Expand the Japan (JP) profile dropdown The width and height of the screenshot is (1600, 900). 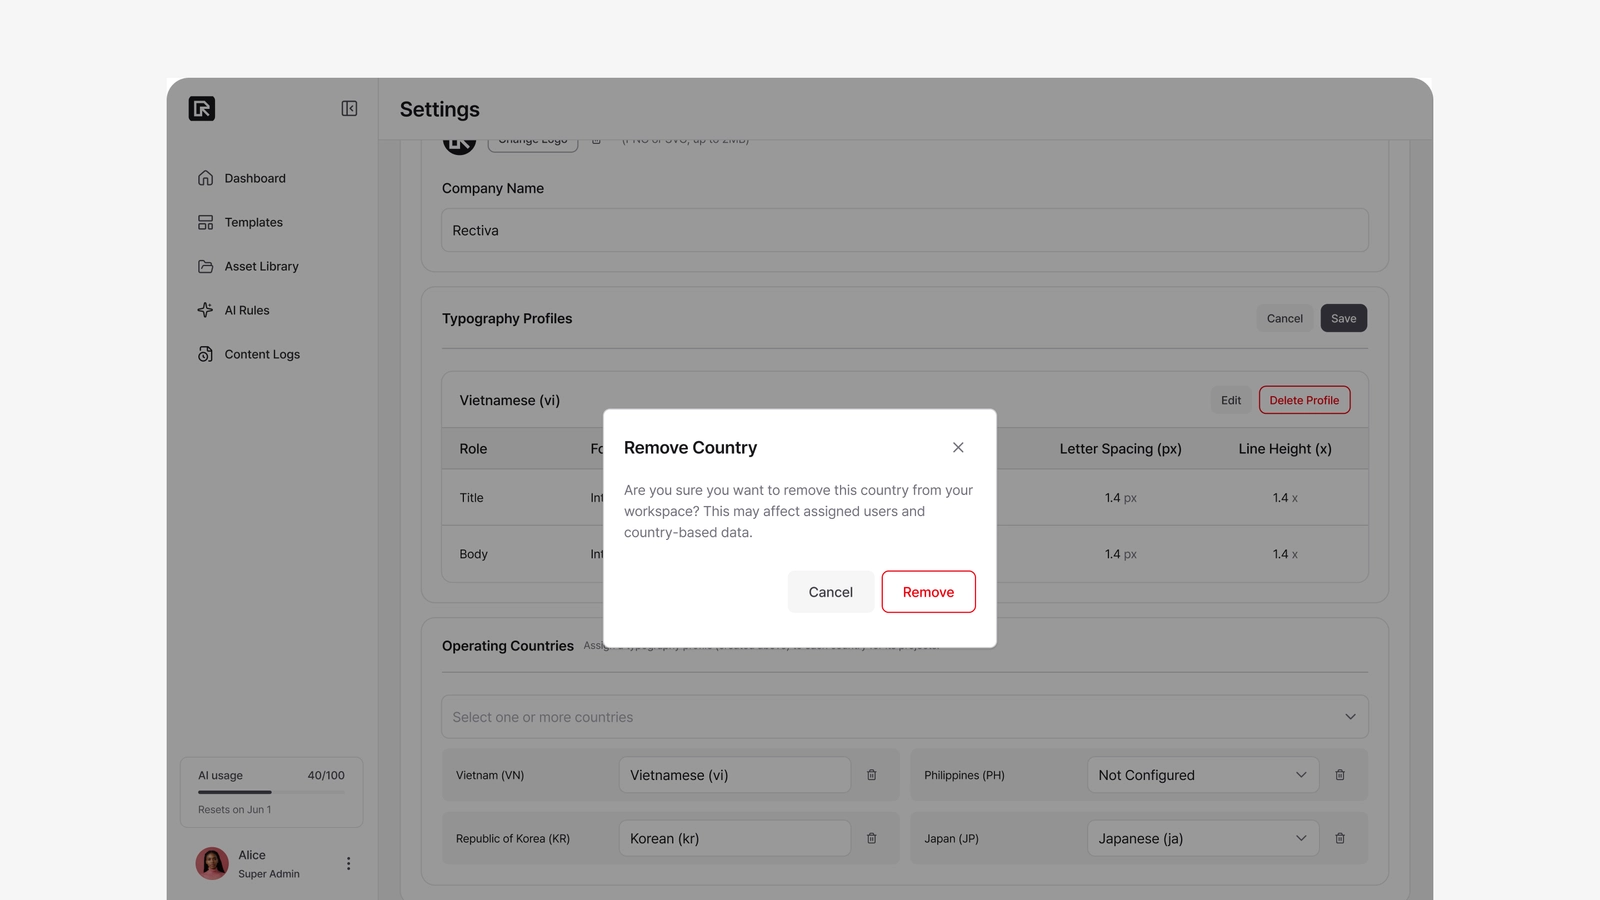coord(1203,838)
